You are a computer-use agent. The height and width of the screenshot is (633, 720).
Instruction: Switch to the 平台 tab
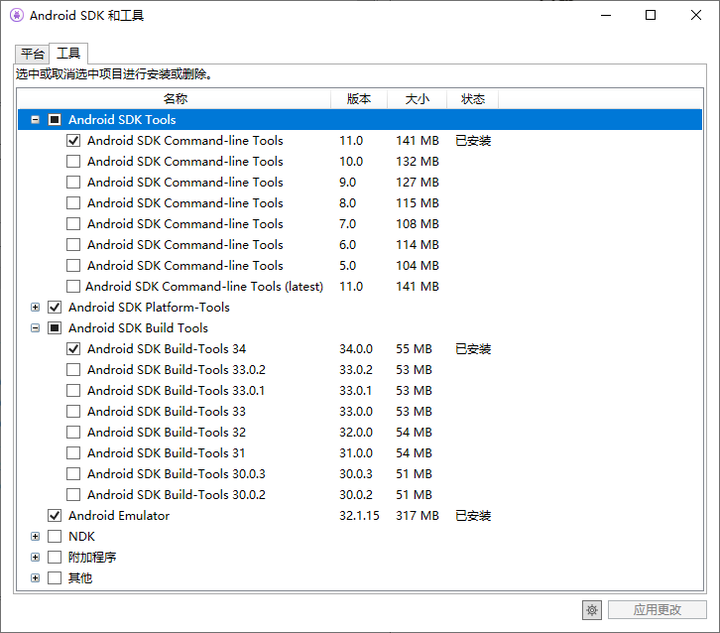coord(32,54)
